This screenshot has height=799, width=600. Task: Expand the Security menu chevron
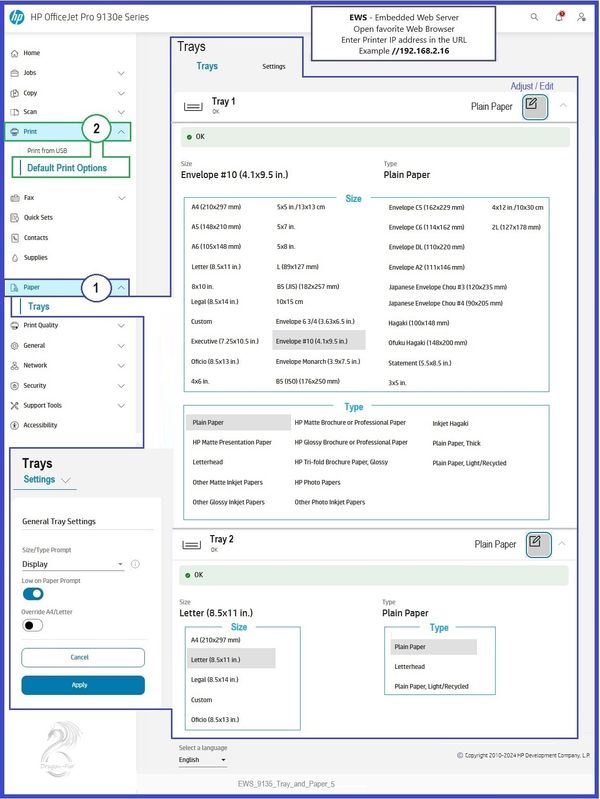[x=121, y=386]
